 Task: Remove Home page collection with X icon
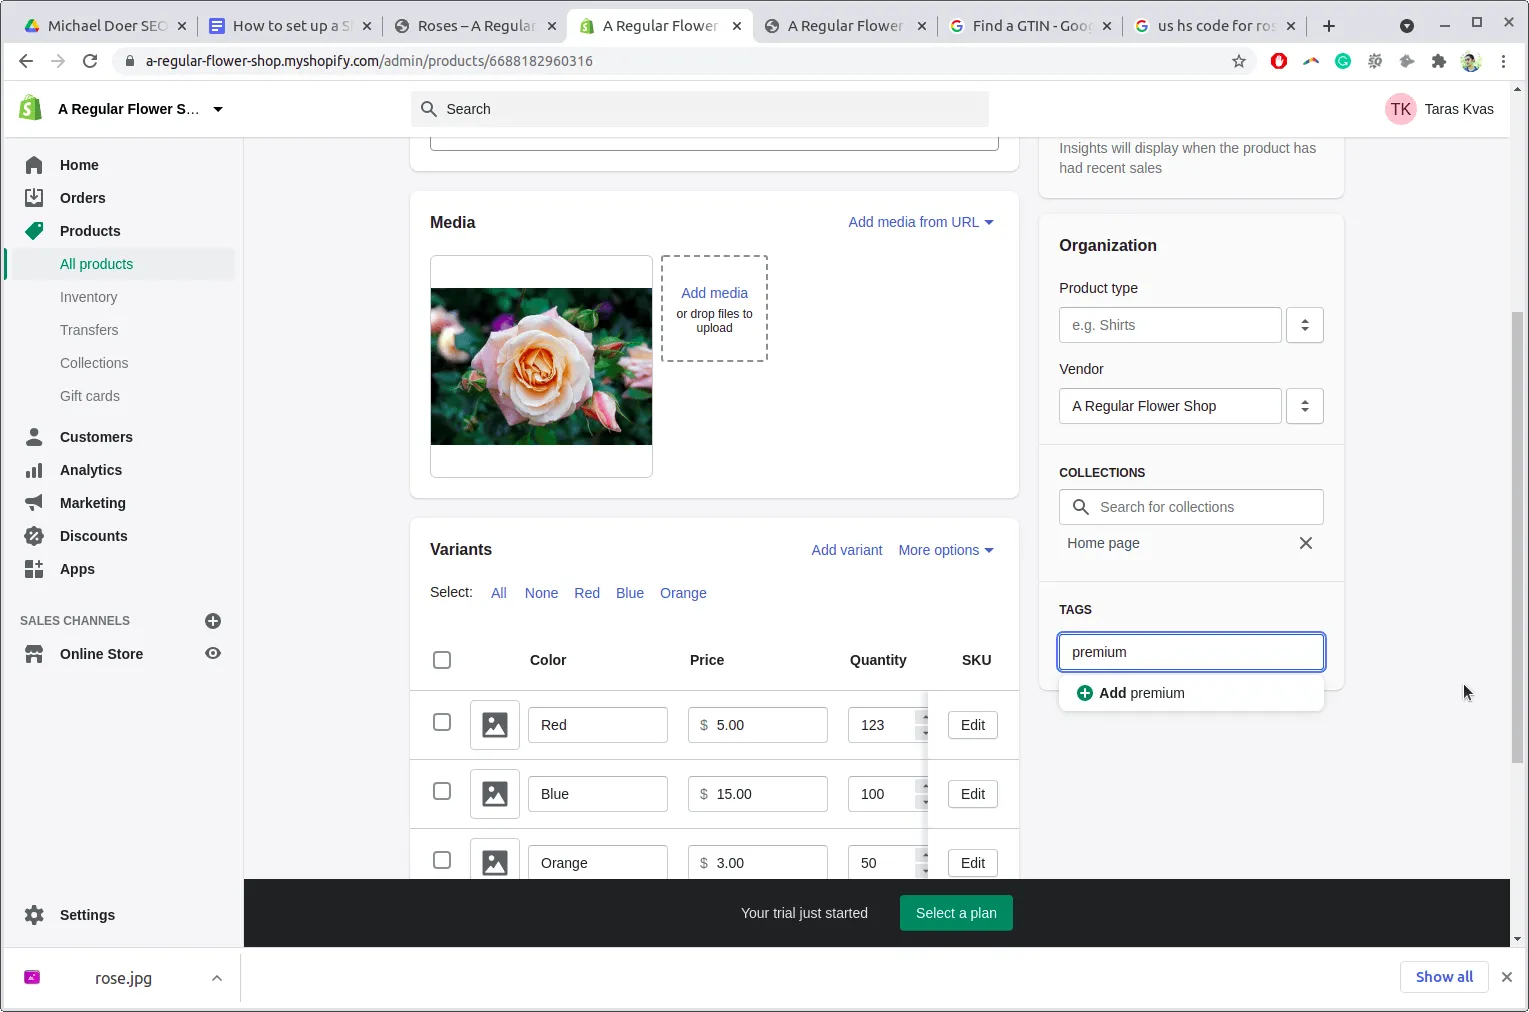(x=1305, y=543)
